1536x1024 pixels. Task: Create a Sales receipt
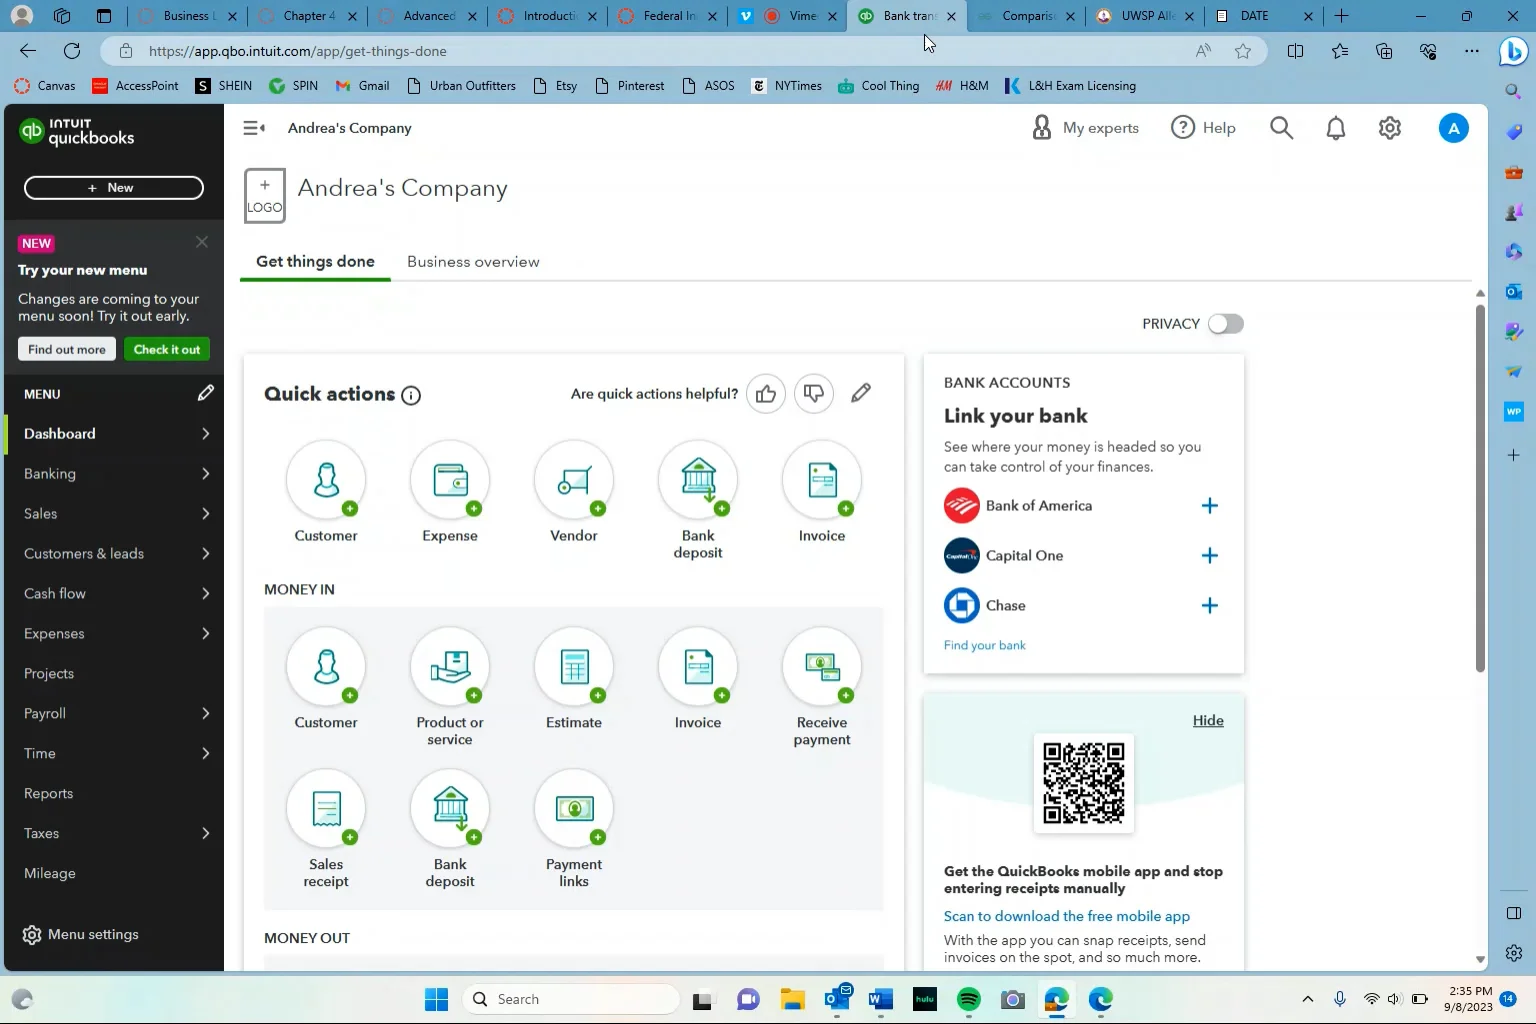tap(326, 810)
